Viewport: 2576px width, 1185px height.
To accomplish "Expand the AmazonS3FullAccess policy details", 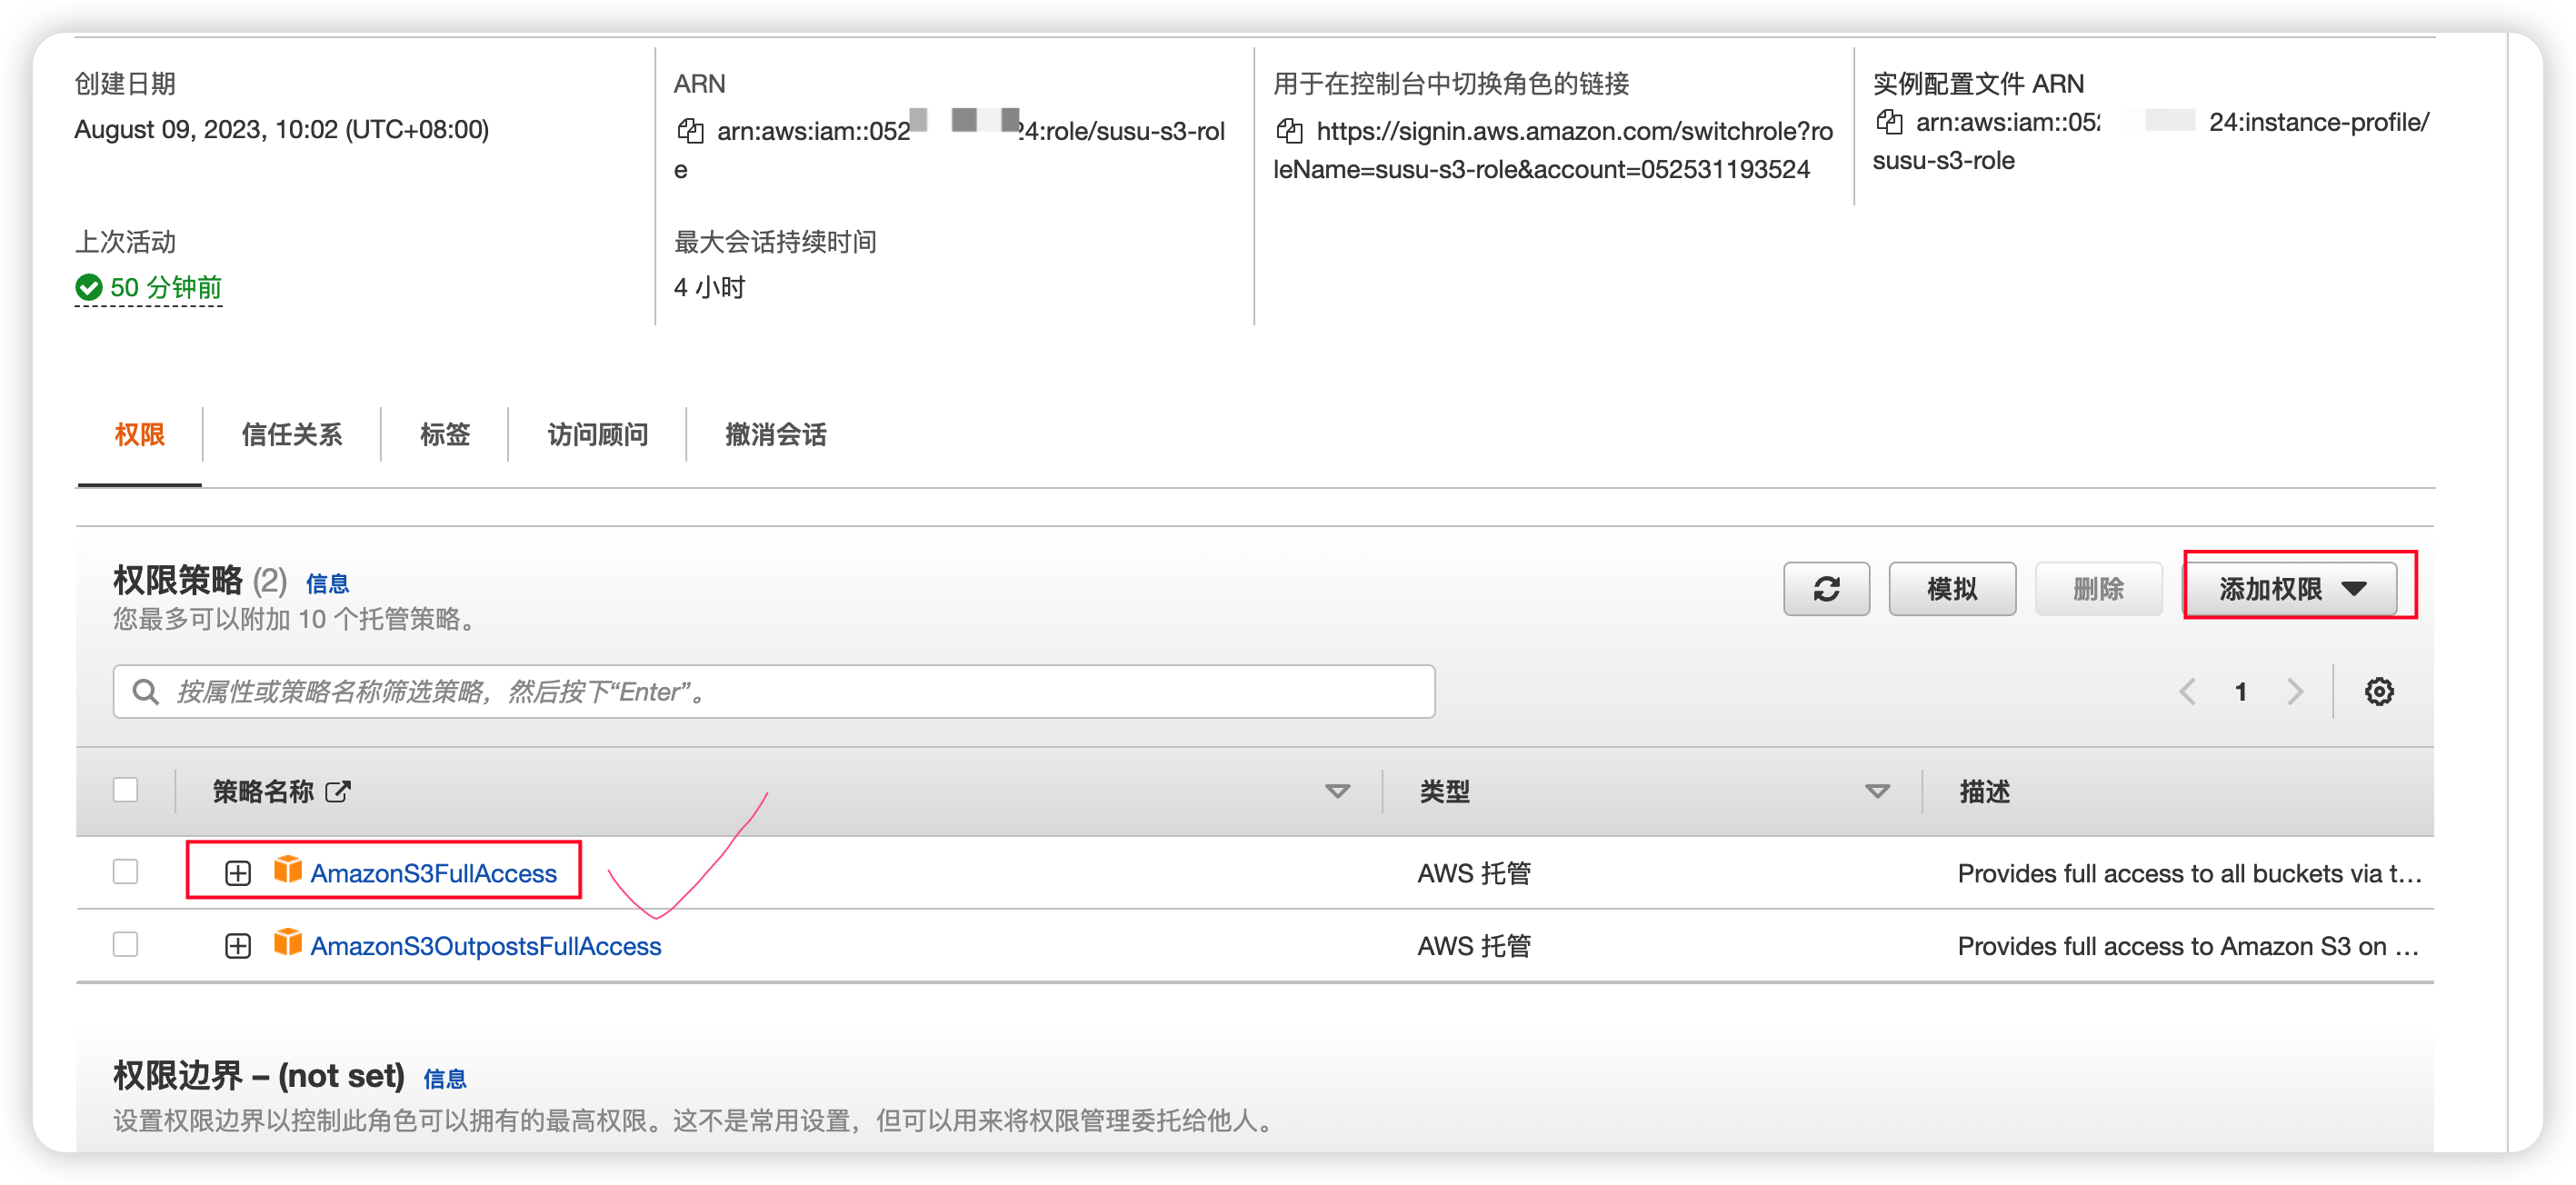I will [x=237, y=873].
